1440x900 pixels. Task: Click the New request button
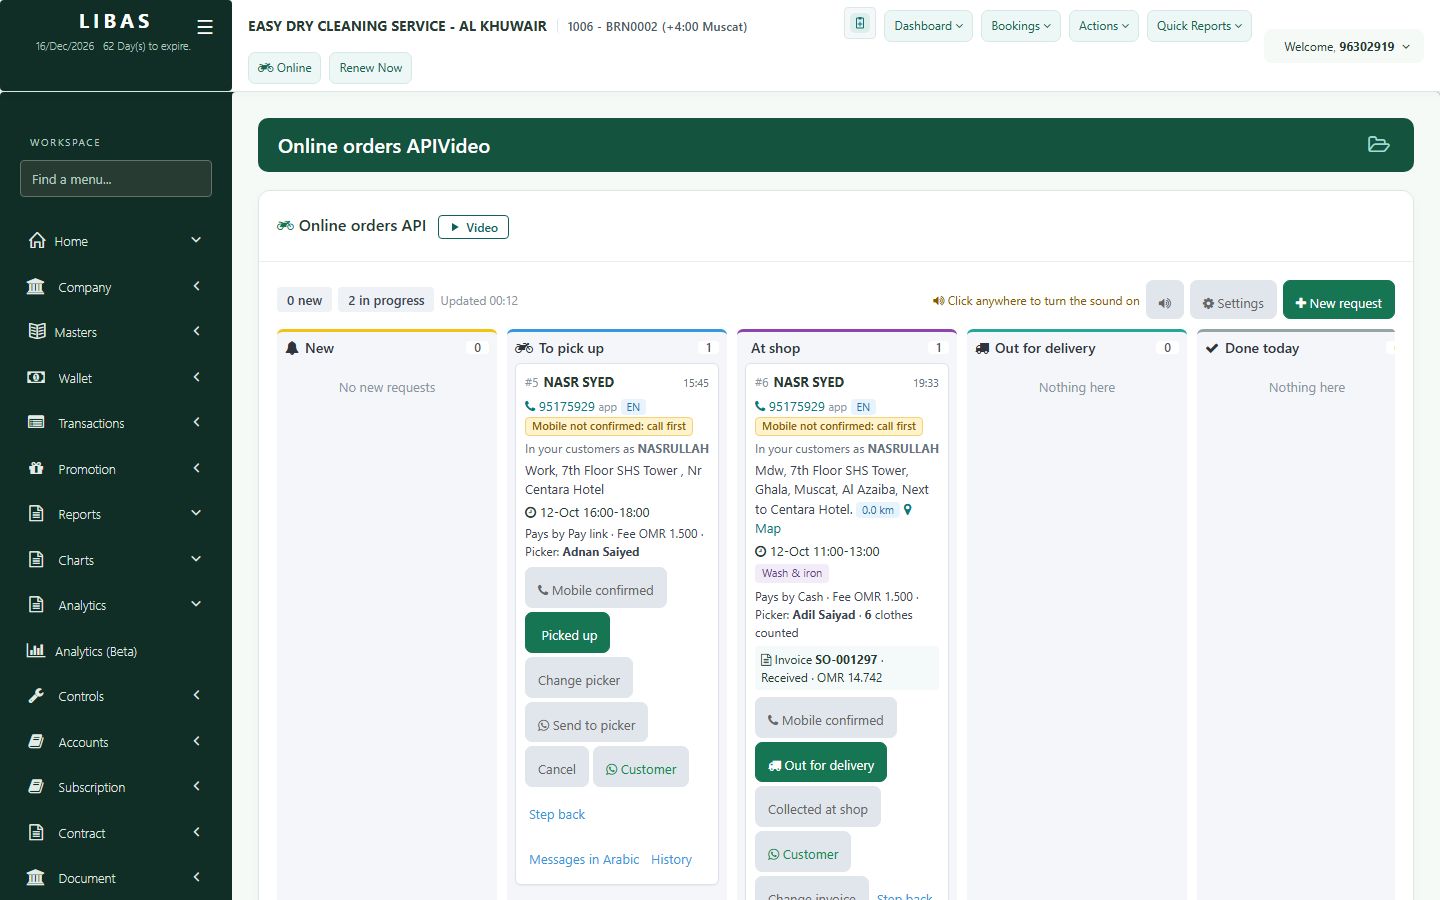click(1338, 301)
